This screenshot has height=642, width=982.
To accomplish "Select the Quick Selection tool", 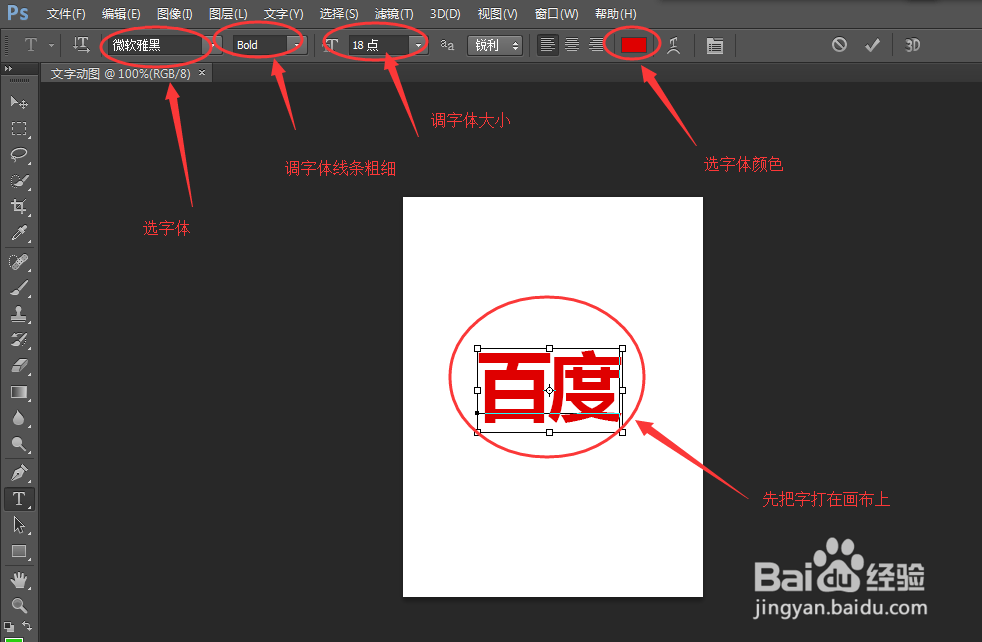I will point(19,181).
